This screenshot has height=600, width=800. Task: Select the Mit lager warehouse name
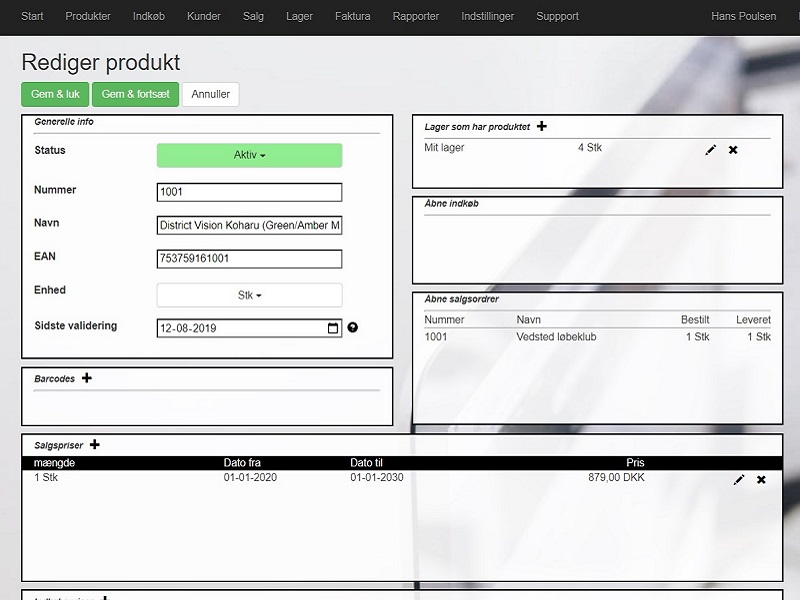click(x=444, y=147)
